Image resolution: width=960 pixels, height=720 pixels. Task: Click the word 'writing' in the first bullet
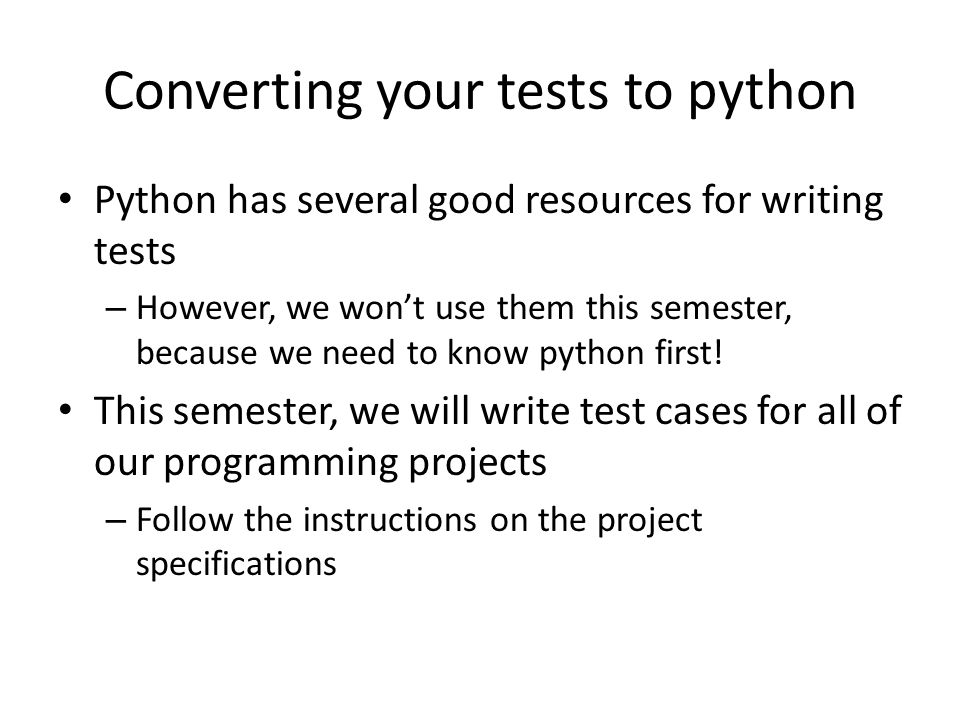822,200
